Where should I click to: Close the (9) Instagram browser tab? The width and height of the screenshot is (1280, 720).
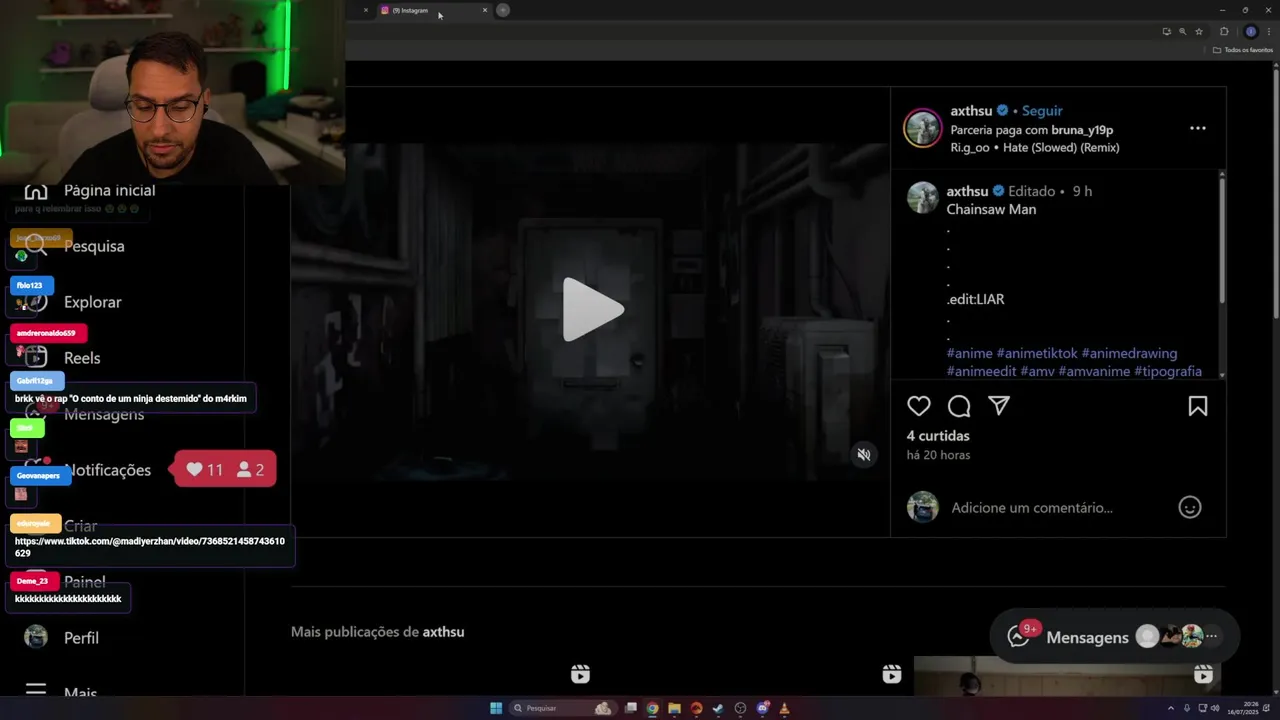coord(485,10)
